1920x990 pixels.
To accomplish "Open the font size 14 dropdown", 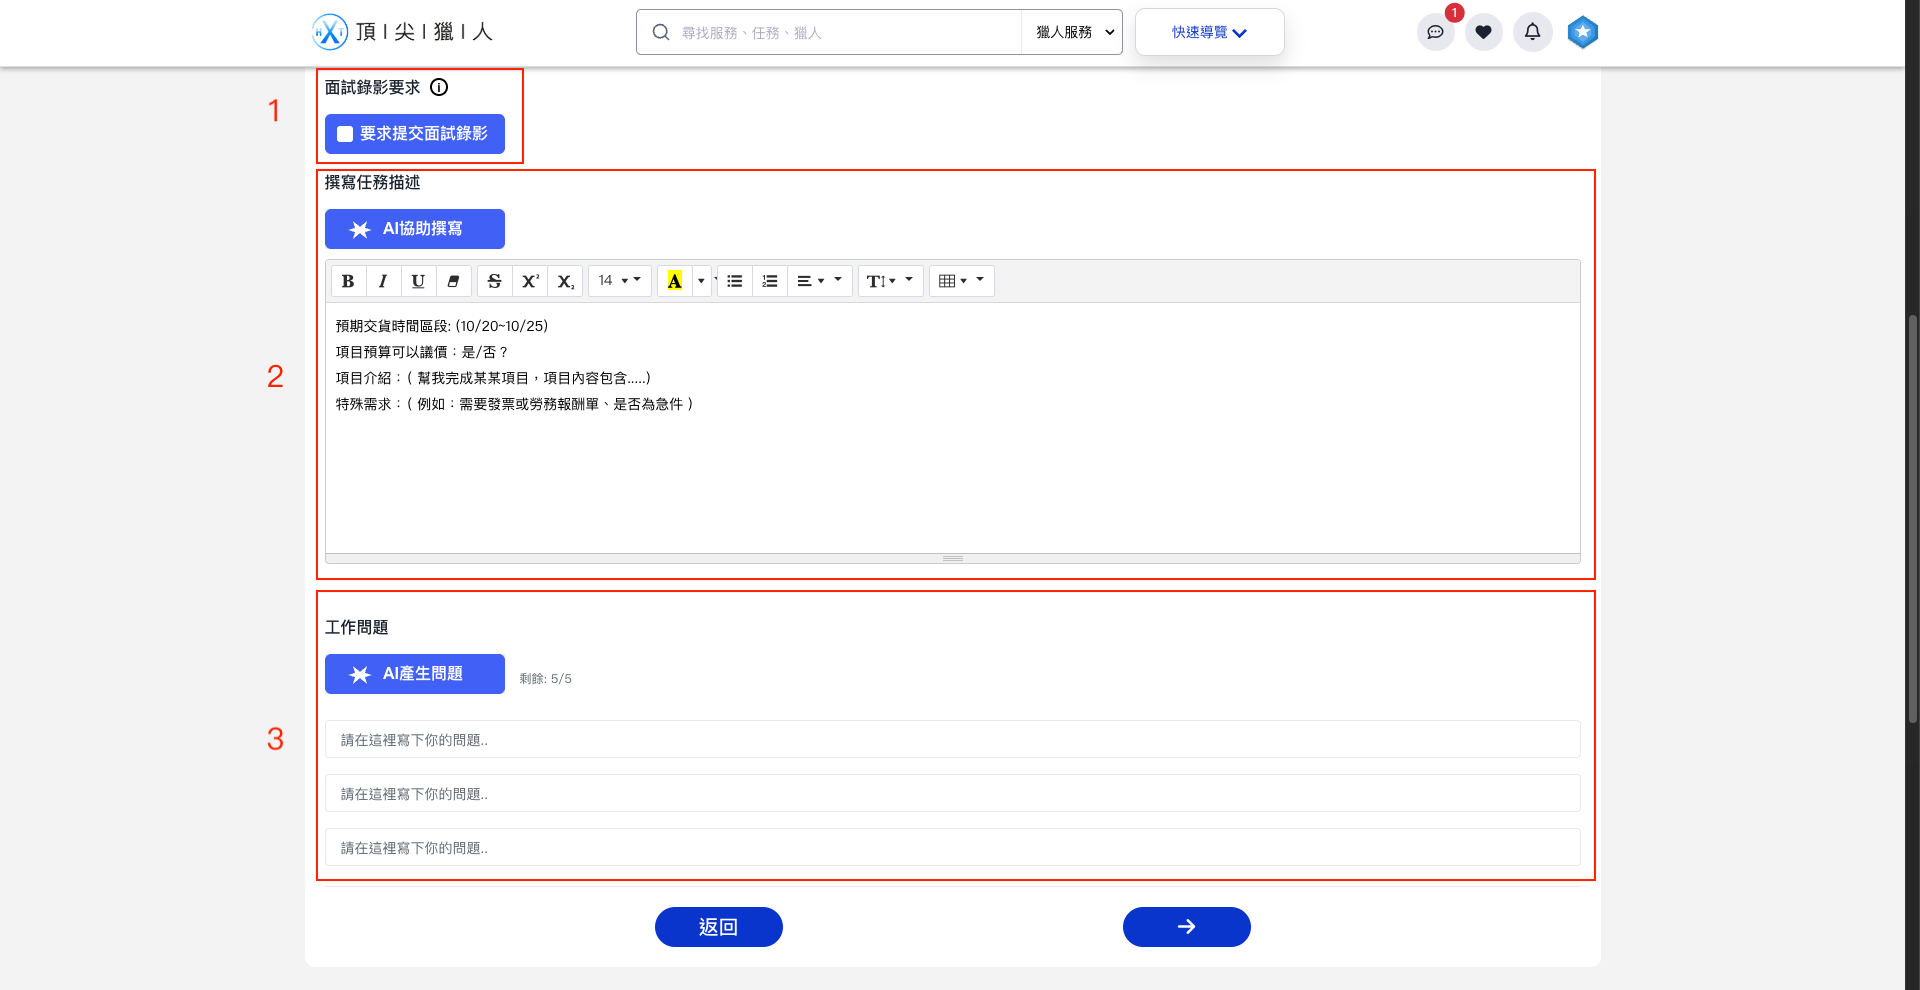I will 619,281.
